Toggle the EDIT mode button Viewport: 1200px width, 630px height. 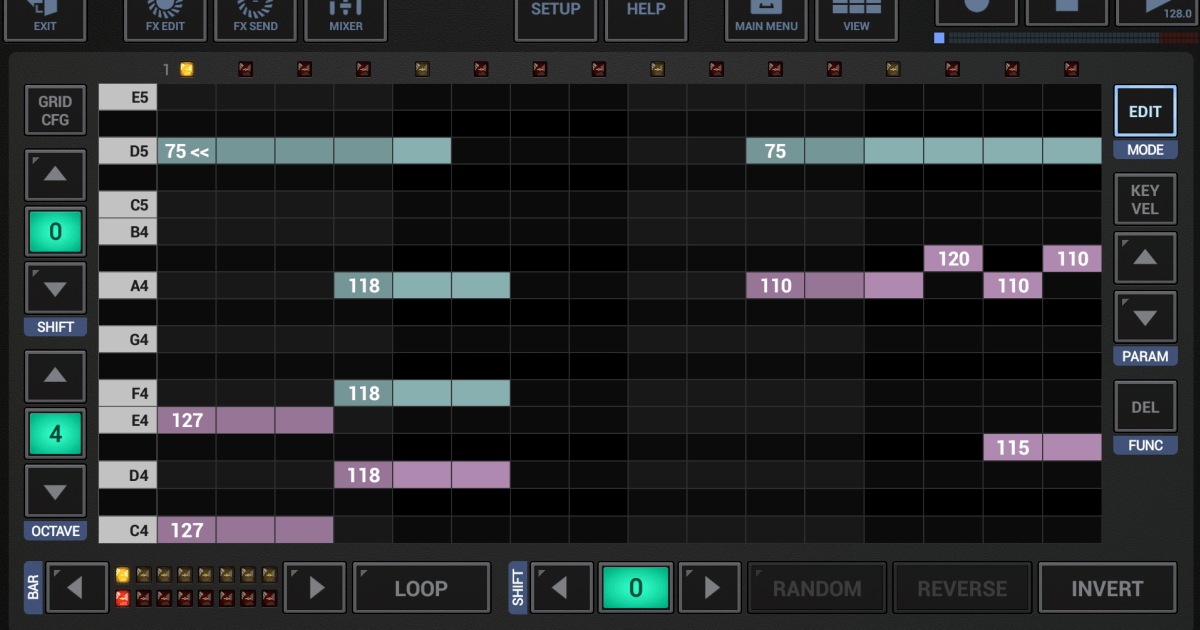(1145, 111)
